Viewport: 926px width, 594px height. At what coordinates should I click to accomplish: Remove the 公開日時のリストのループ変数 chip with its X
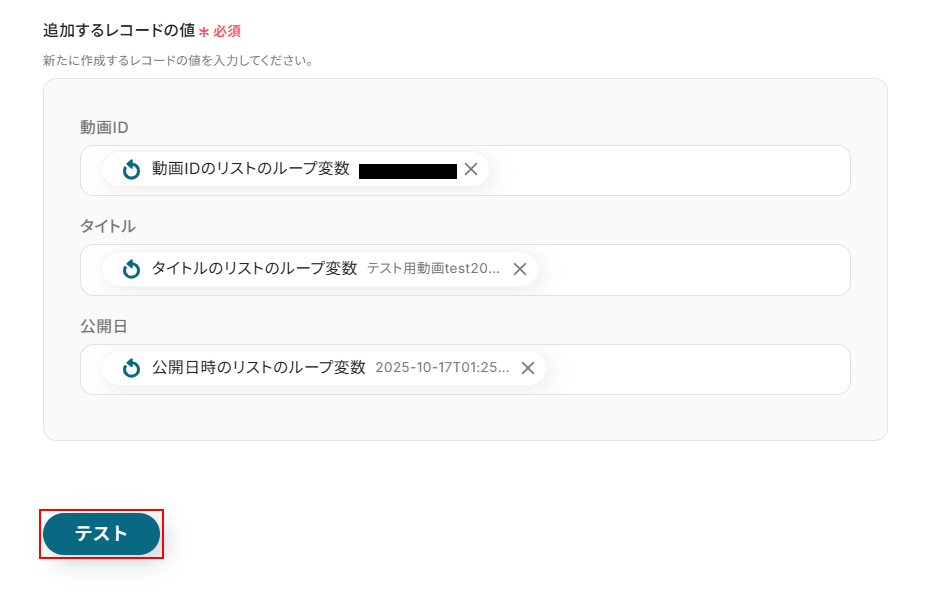tap(528, 369)
